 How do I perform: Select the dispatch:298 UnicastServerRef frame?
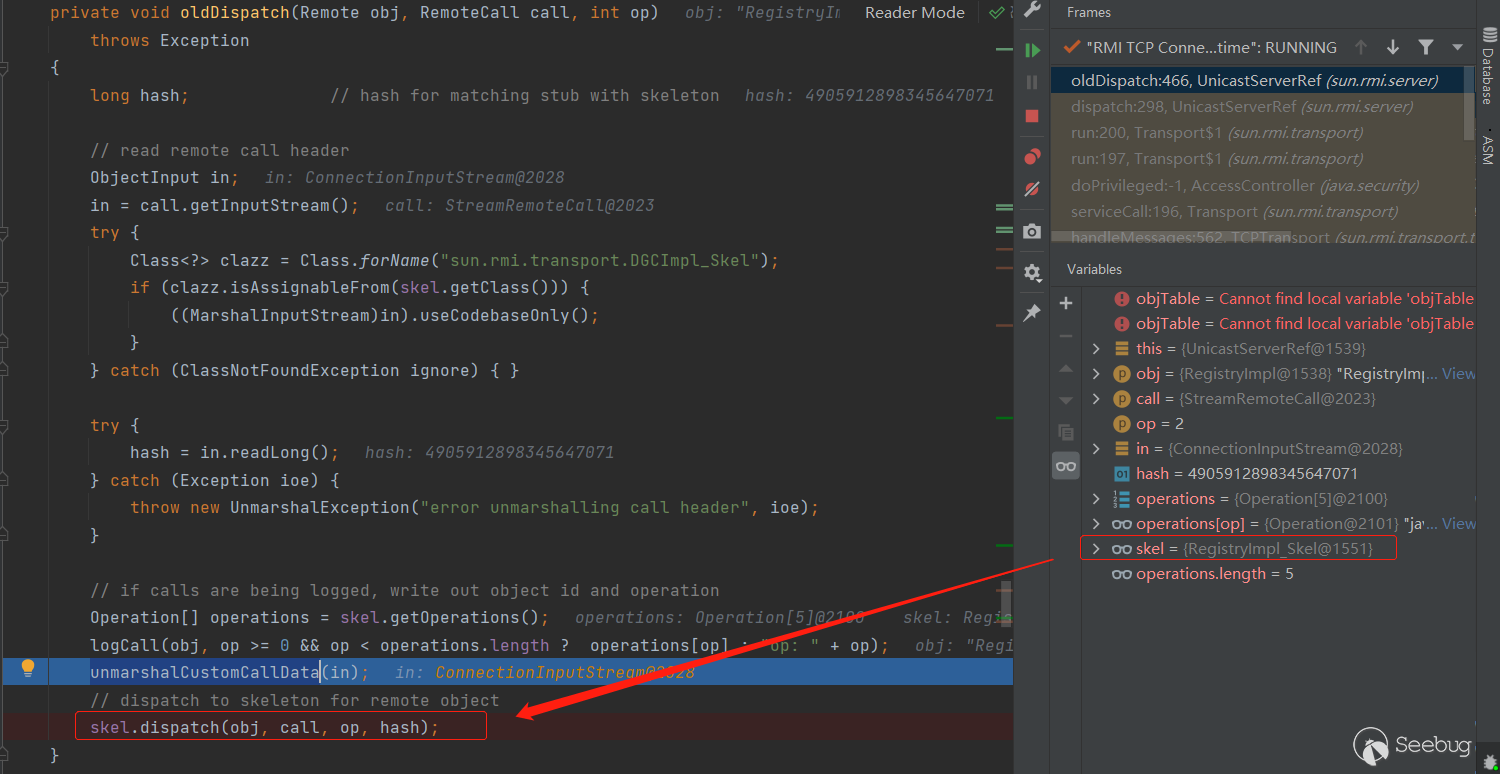1258,106
